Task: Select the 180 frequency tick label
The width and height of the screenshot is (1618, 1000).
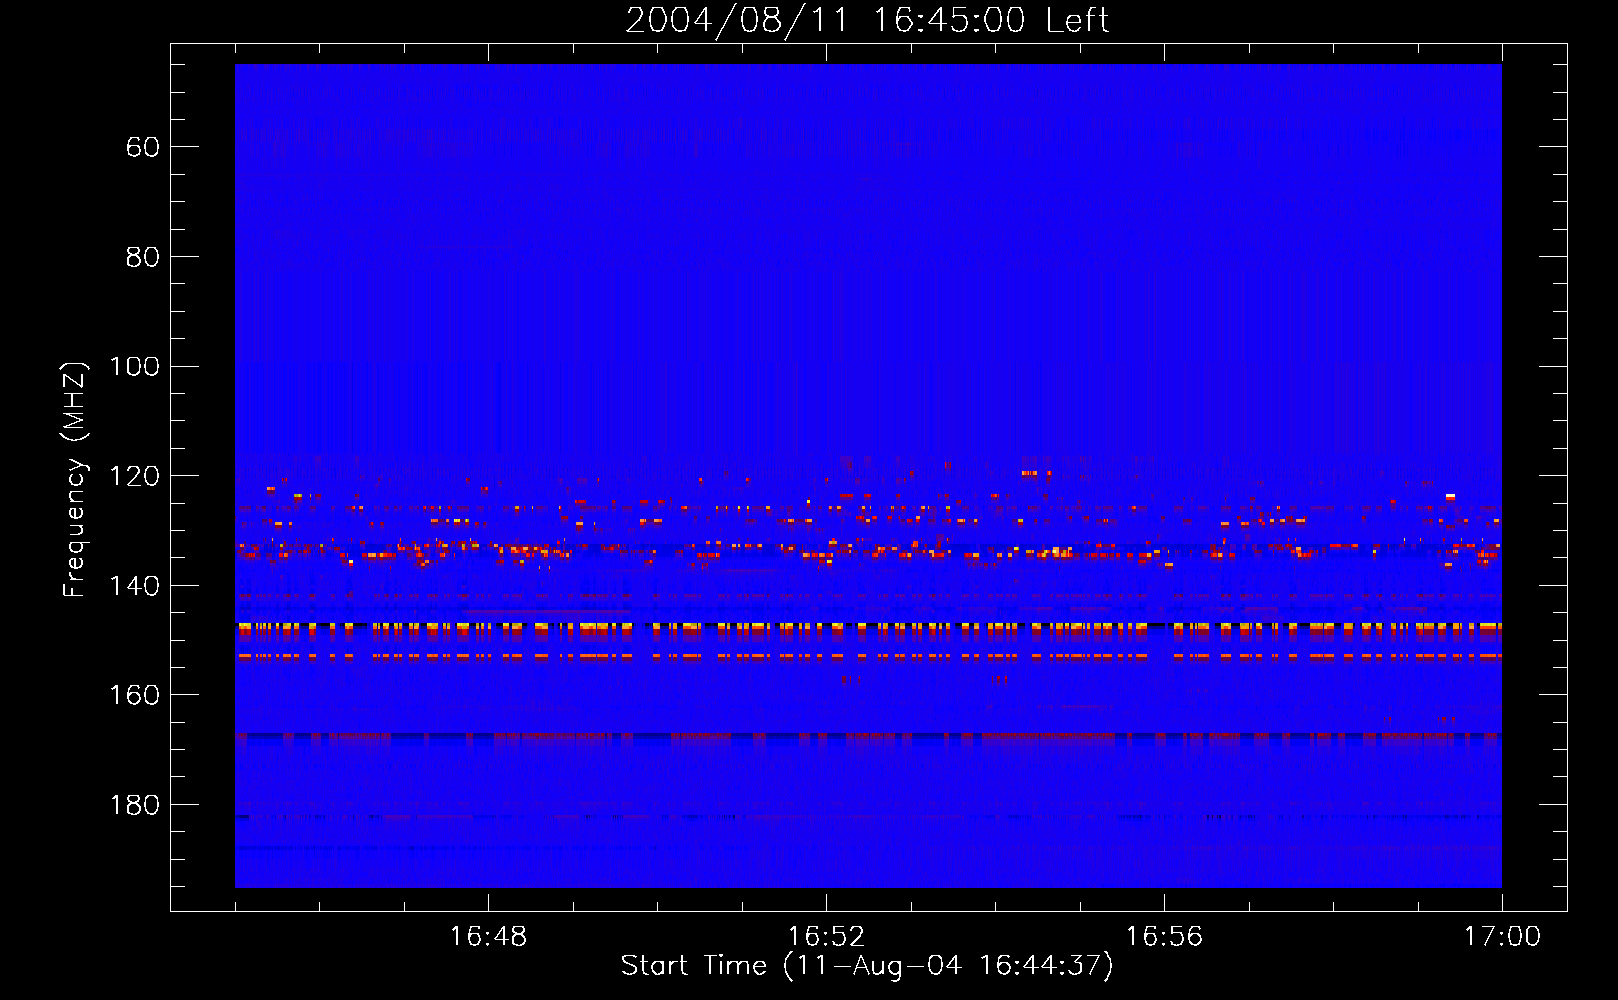Action: pyautogui.click(x=134, y=806)
